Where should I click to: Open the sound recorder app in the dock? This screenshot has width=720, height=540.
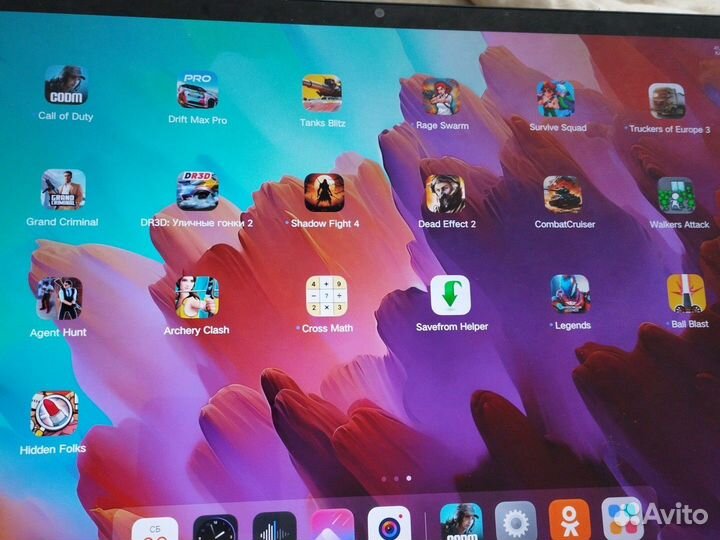(275, 526)
